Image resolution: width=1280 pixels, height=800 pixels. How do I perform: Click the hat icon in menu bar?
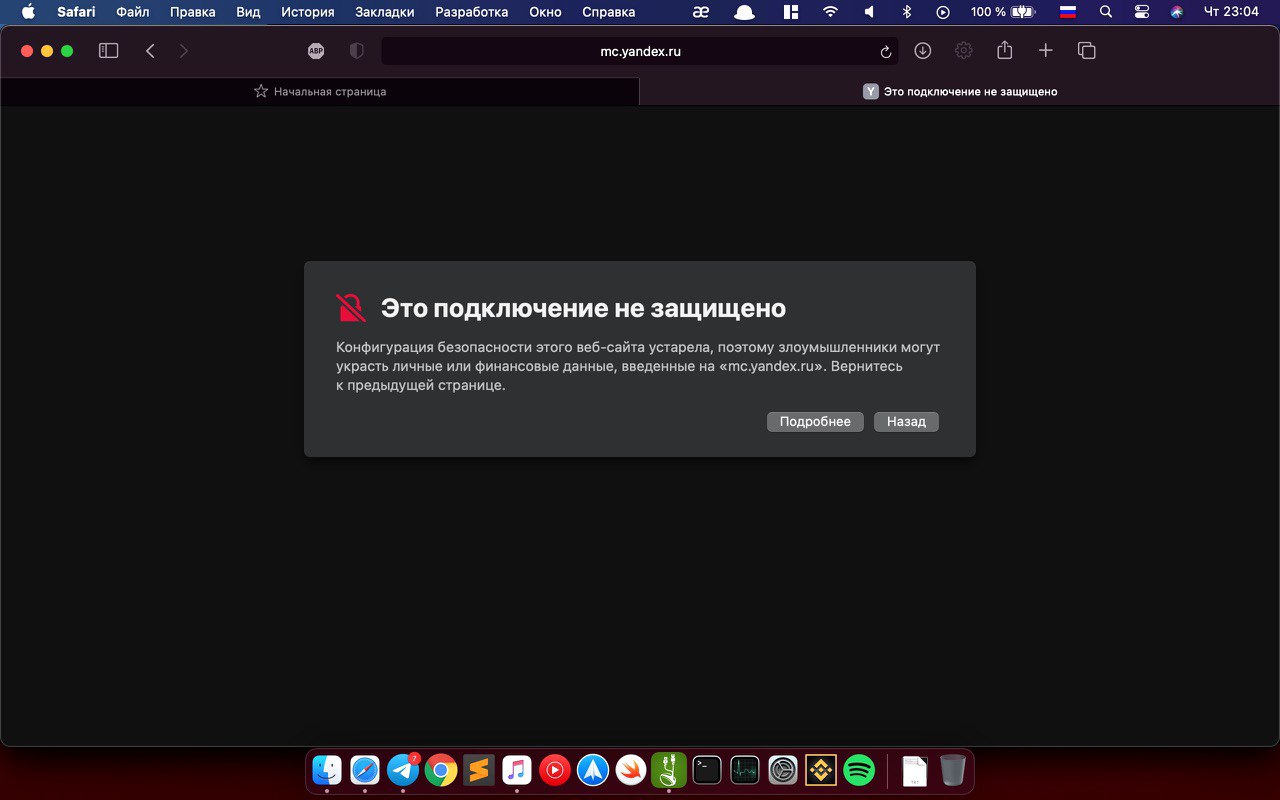point(745,12)
